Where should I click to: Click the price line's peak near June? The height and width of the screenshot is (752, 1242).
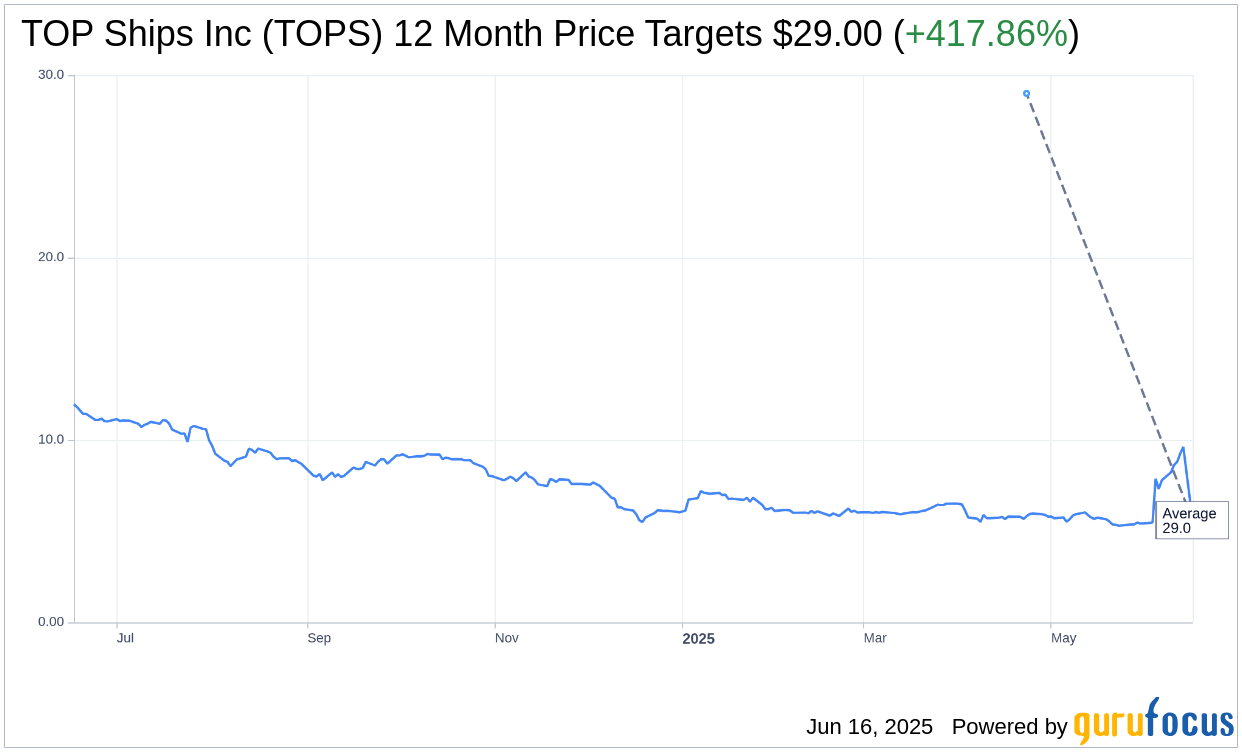coord(1183,448)
